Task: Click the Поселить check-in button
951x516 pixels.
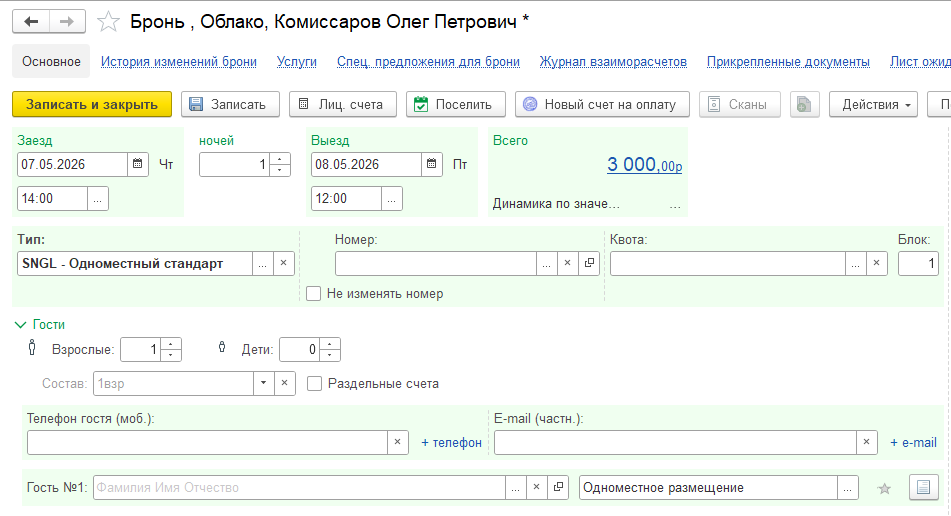Action: pyautogui.click(x=455, y=104)
